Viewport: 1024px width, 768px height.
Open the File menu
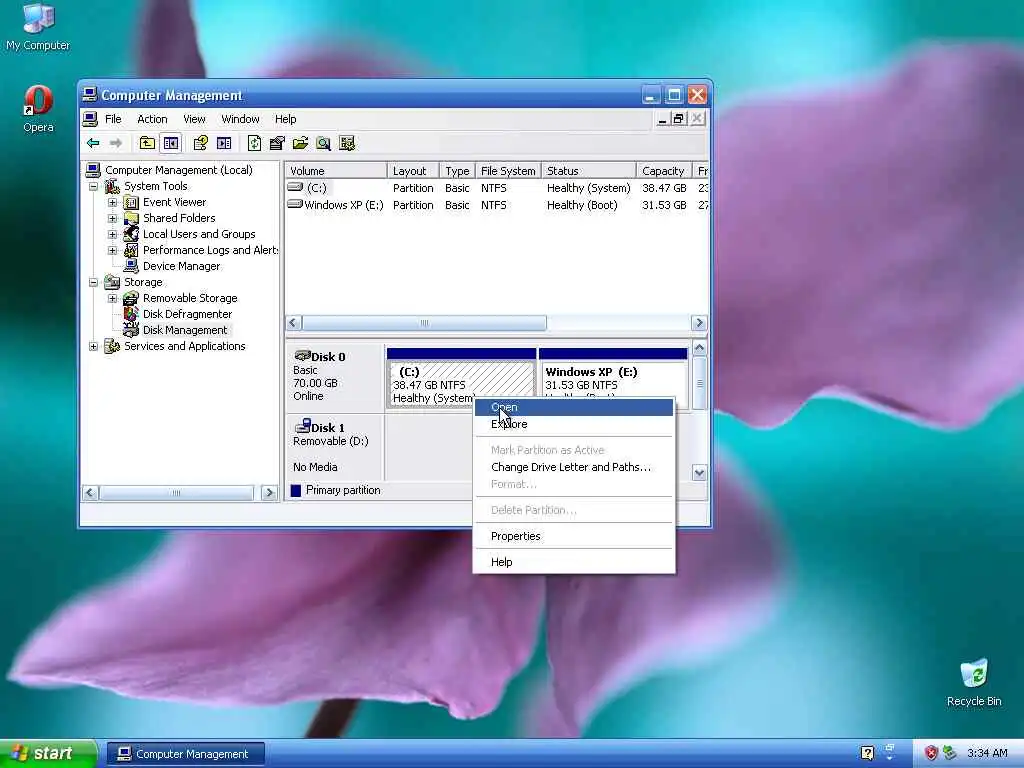point(113,119)
